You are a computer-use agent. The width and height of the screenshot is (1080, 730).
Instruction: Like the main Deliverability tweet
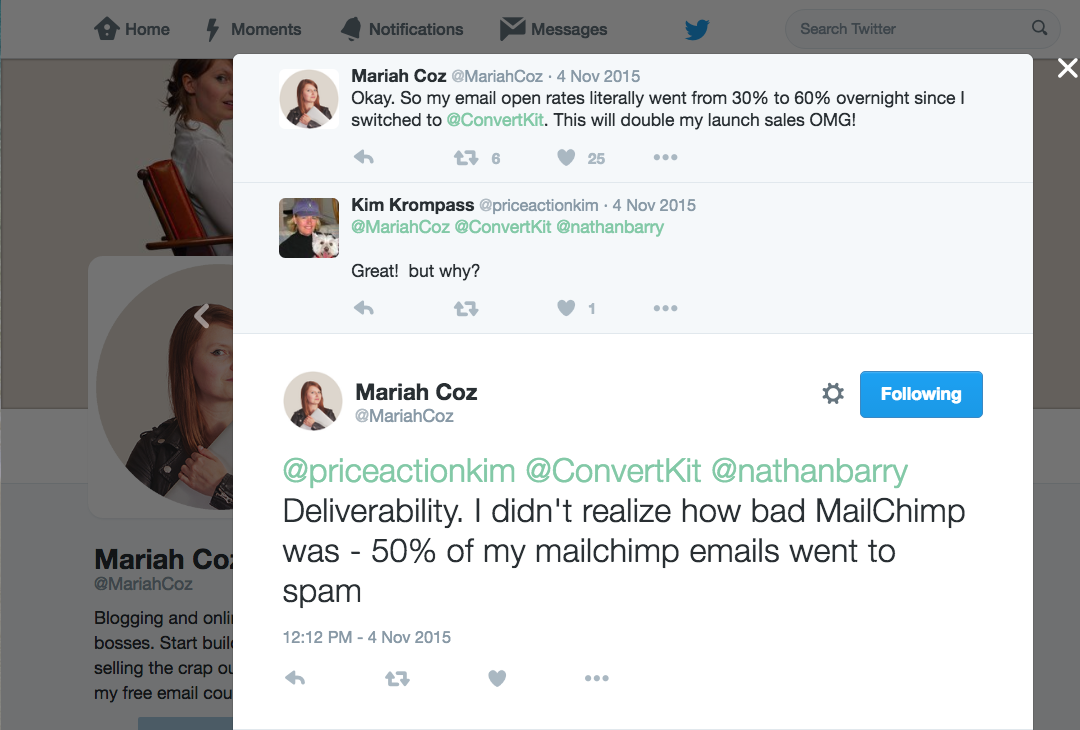click(497, 678)
